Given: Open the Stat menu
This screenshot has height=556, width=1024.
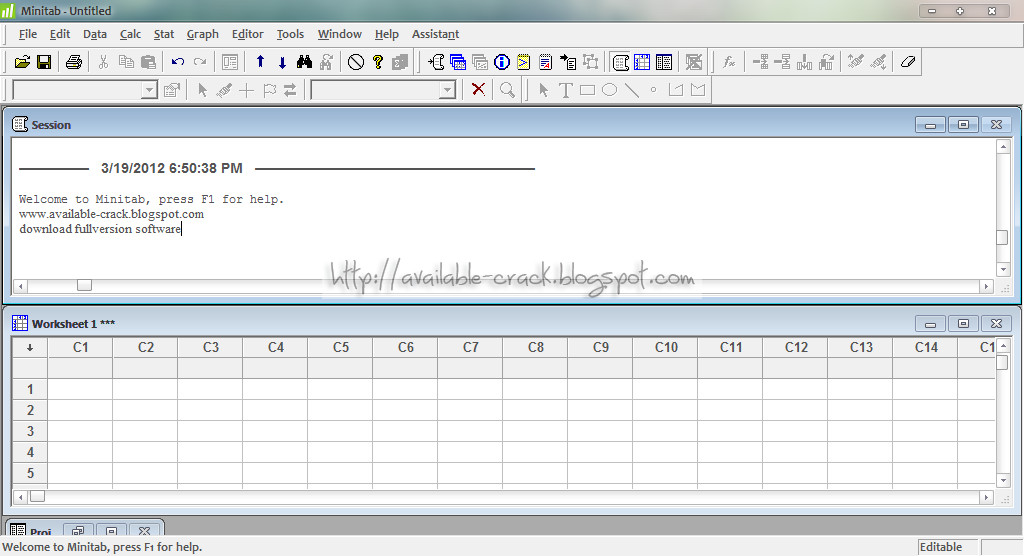Looking at the screenshot, I should point(164,34).
